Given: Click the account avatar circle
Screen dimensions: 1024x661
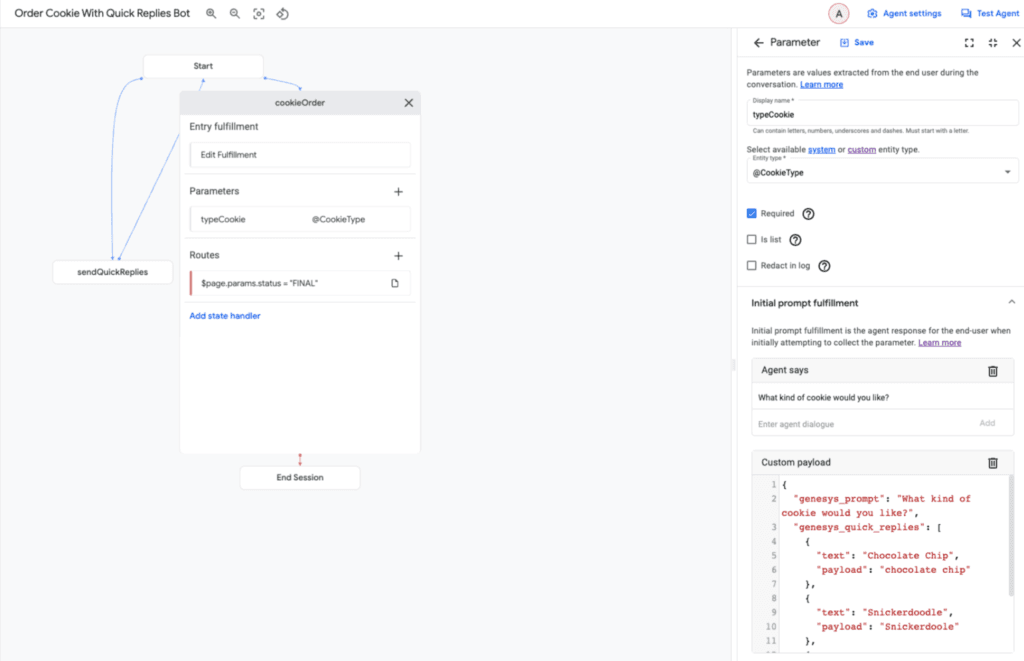Looking at the screenshot, I should coord(839,13).
